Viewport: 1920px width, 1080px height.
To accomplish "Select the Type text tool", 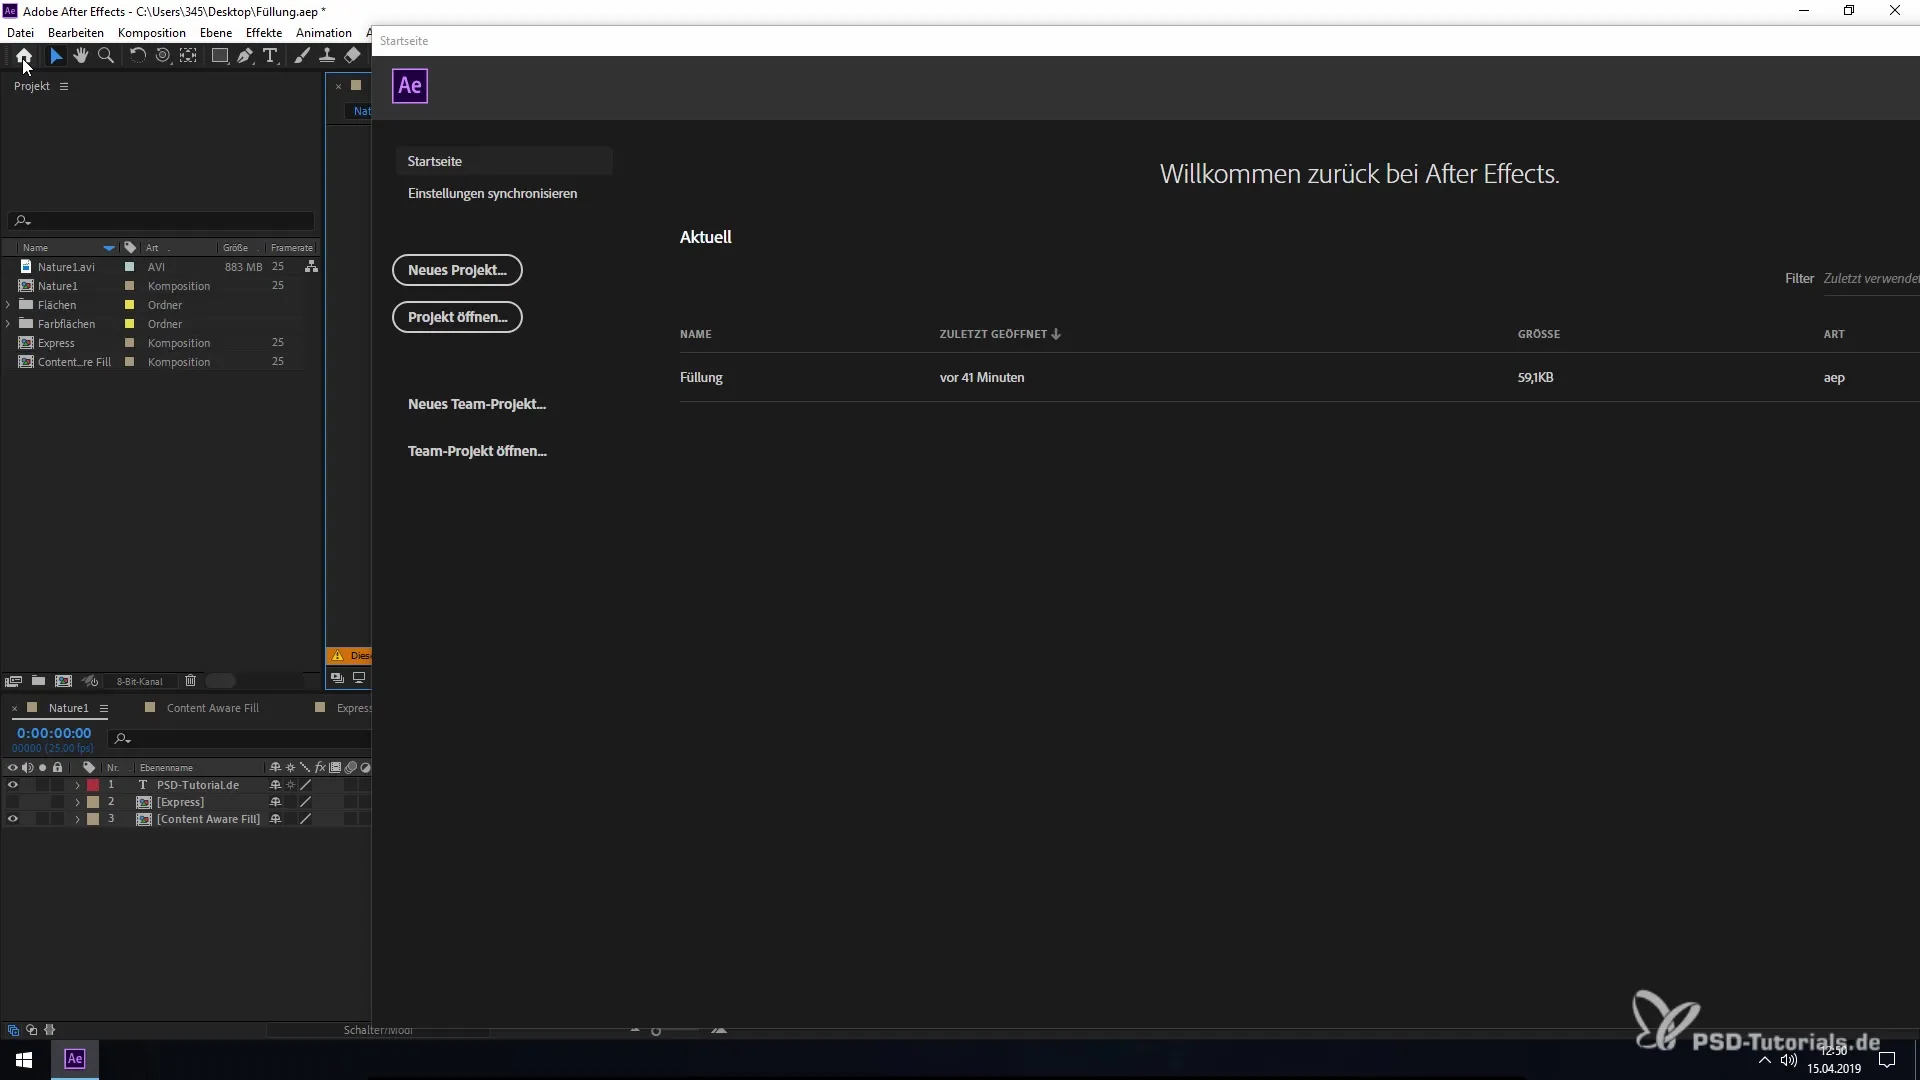I will [x=270, y=56].
